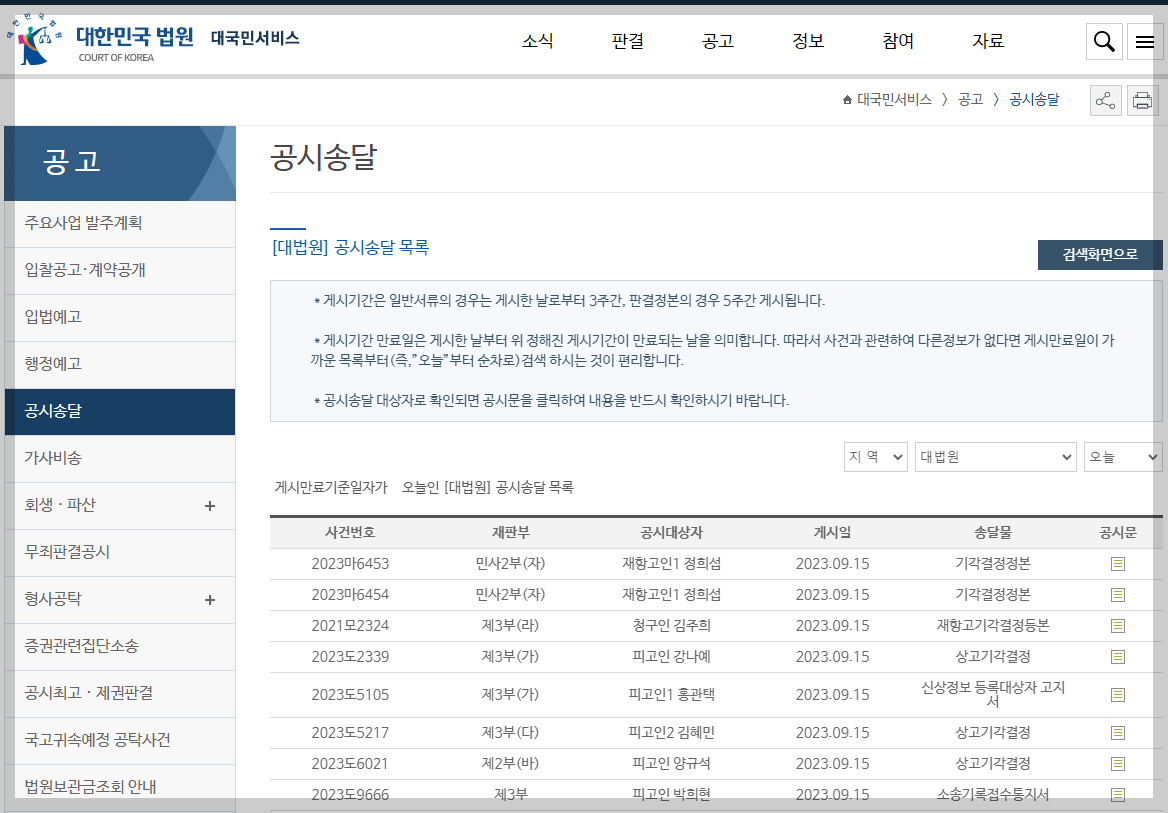Click the 검색화면으로 button
This screenshot has height=813, width=1168.
point(1099,255)
